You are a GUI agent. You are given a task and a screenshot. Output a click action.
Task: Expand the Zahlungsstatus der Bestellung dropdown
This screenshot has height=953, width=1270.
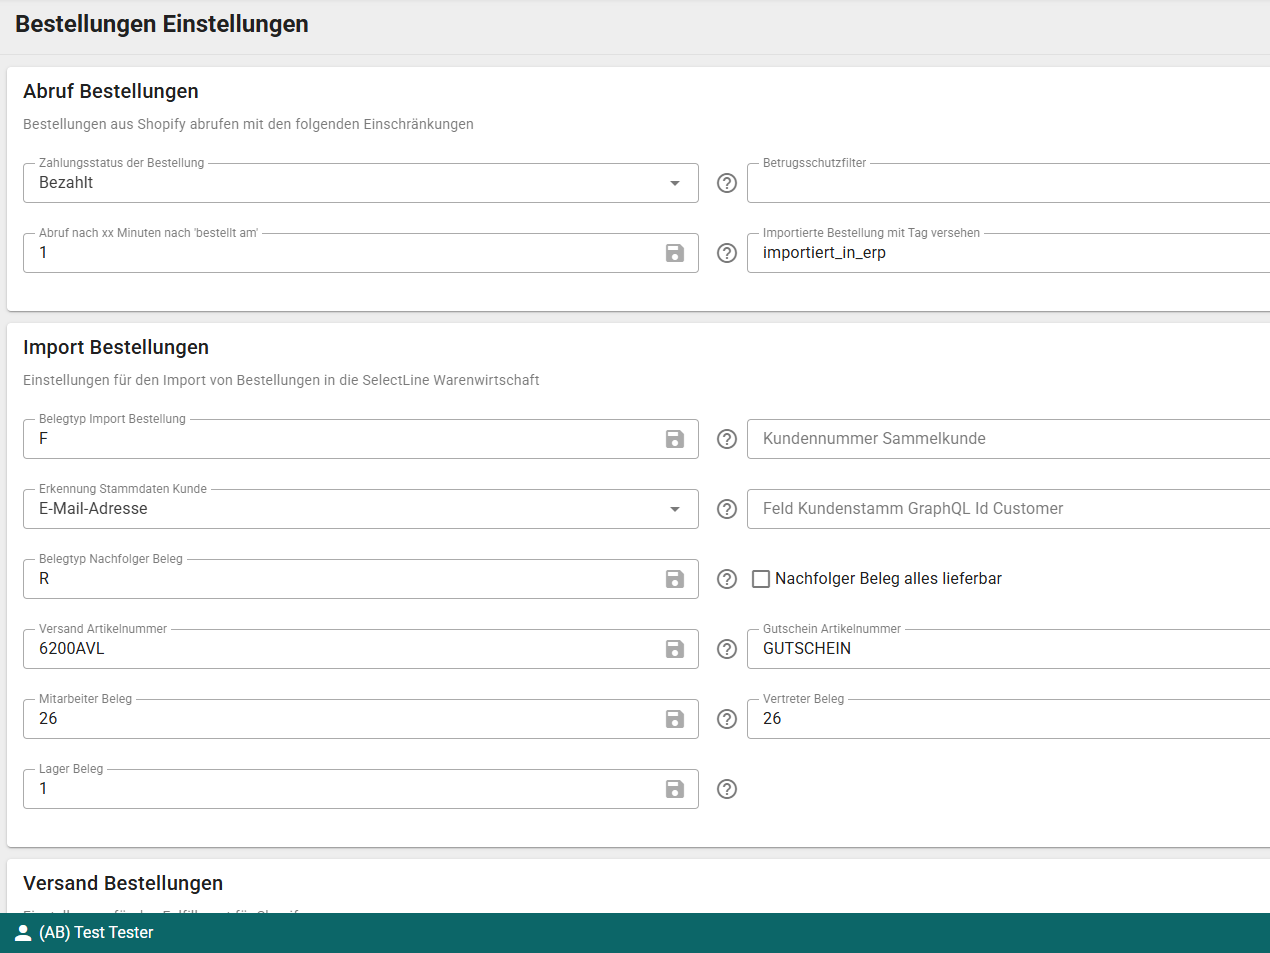pos(675,183)
